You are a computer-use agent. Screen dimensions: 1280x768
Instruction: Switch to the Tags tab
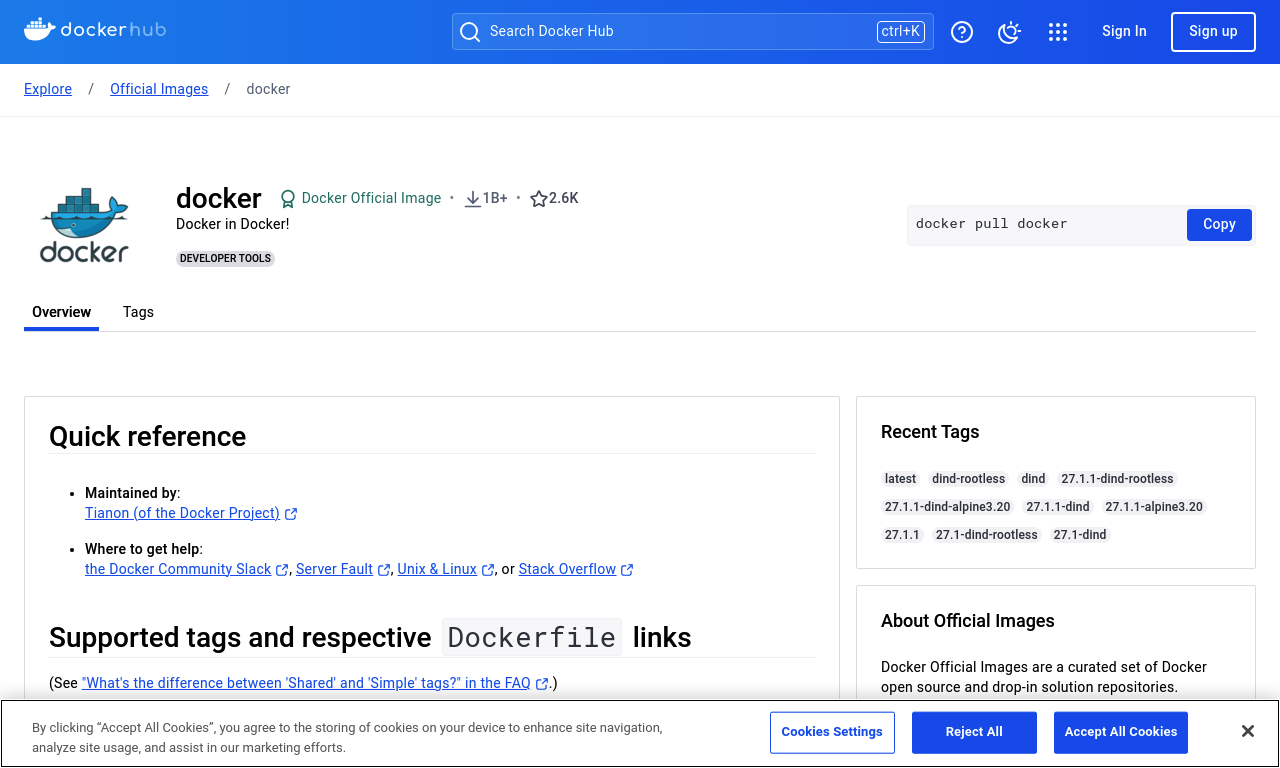point(138,312)
